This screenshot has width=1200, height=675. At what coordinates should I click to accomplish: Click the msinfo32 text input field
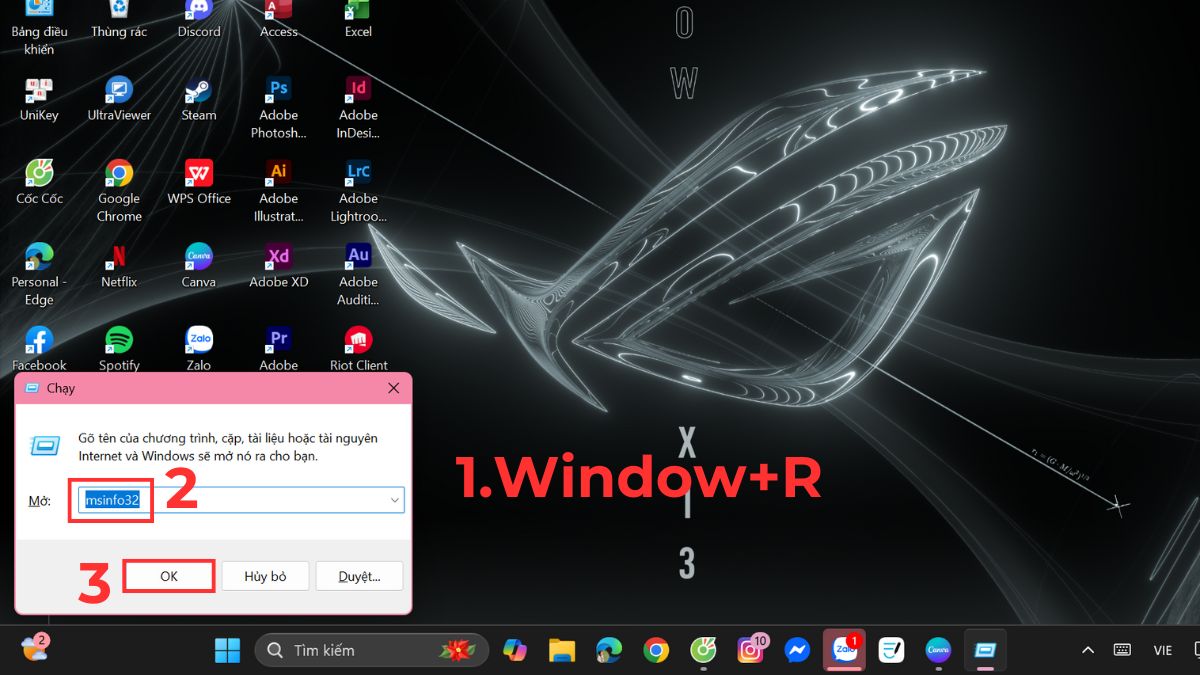click(240, 500)
